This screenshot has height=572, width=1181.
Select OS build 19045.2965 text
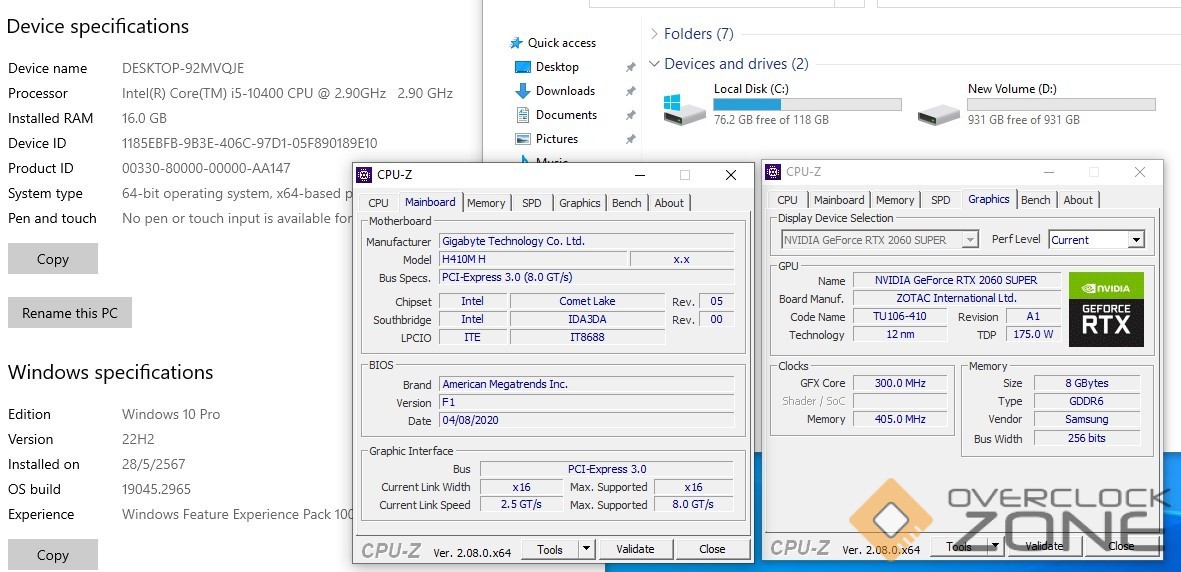tap(157, 489)
